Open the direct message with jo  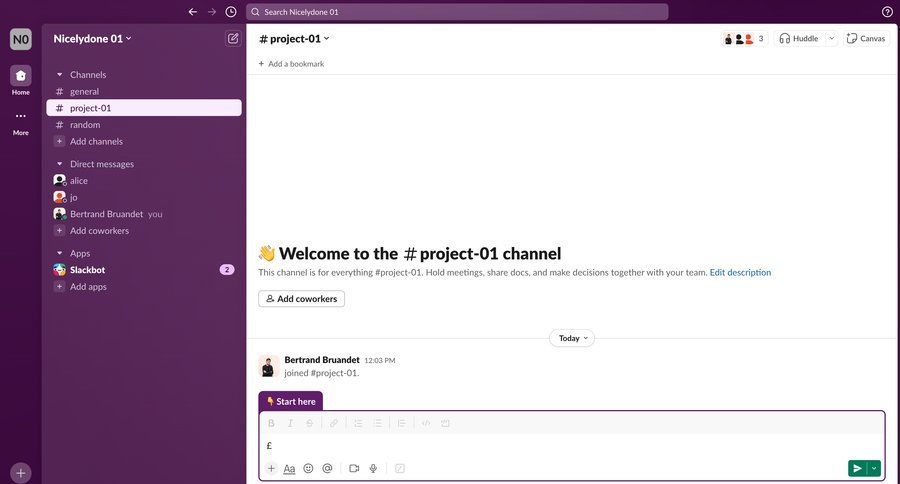[x=144, y=197]
